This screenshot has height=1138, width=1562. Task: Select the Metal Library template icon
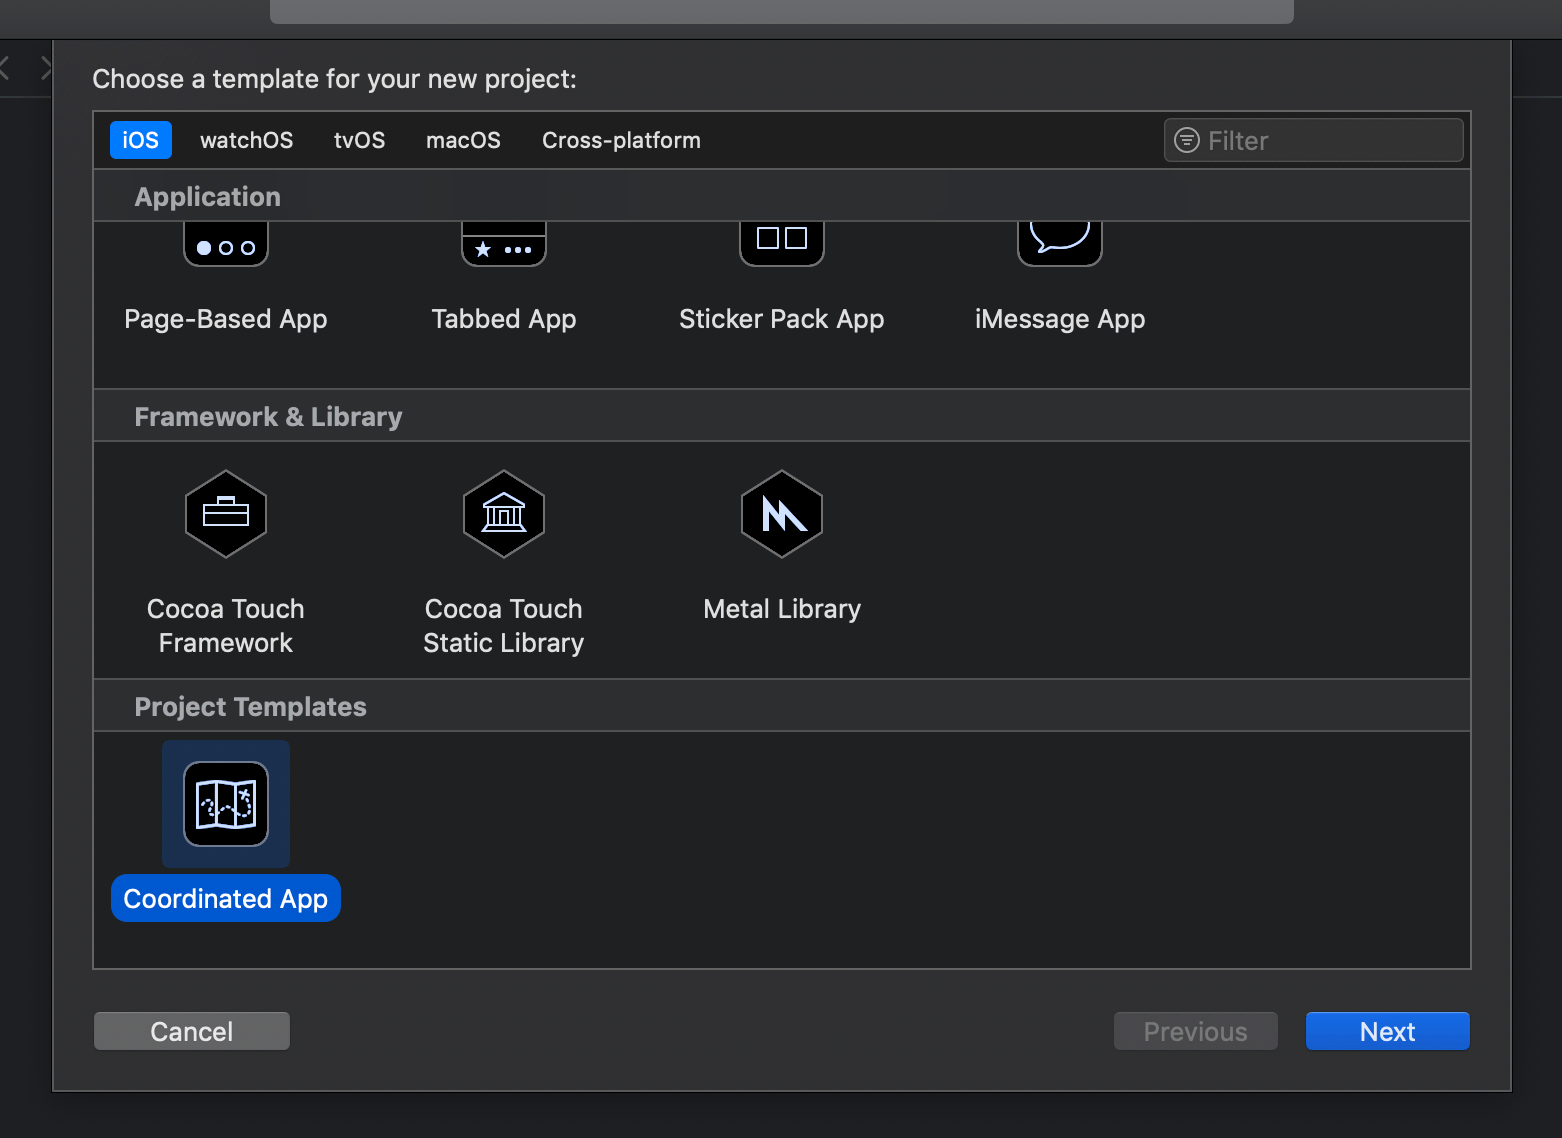click(x=781, y=514)
